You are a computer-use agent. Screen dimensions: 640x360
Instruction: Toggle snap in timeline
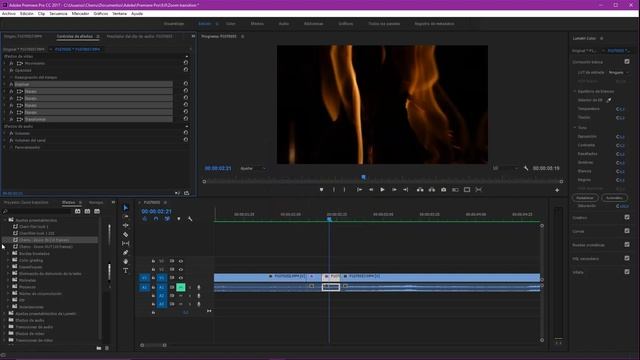click(156, 219)
